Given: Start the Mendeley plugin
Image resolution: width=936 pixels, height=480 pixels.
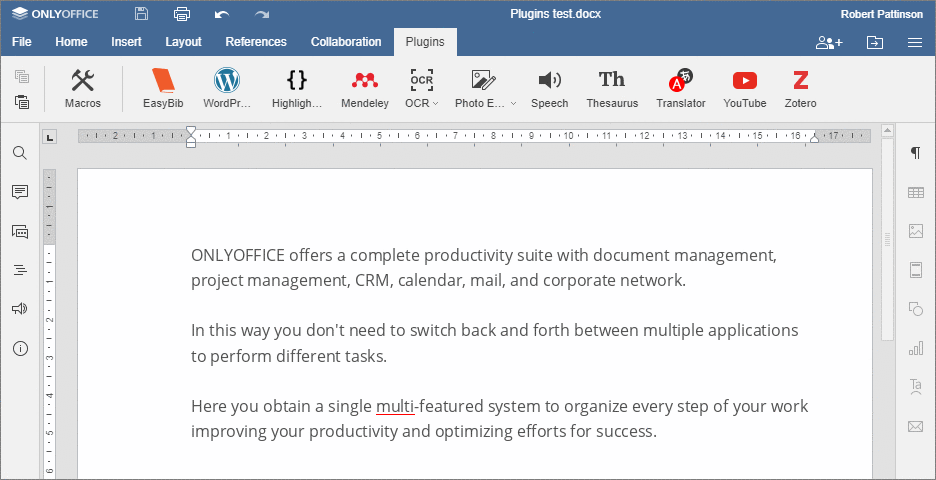Looking at the screenshot, I should click(364, 89).
